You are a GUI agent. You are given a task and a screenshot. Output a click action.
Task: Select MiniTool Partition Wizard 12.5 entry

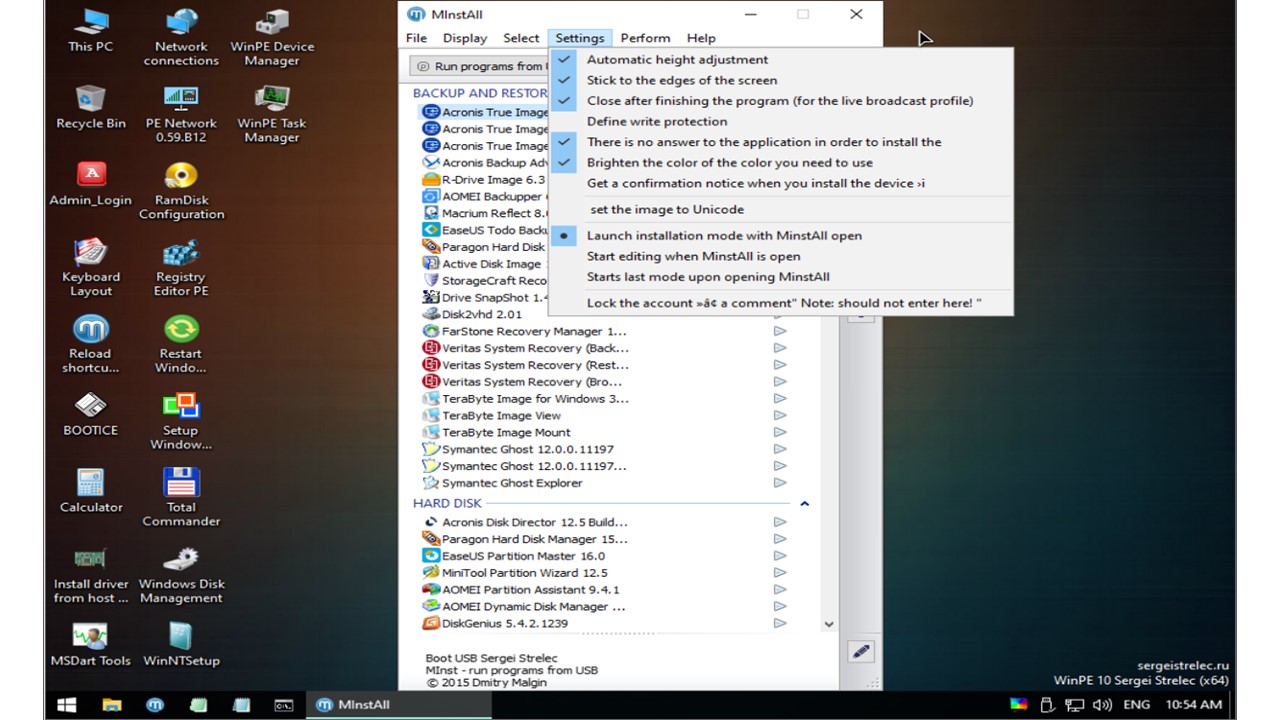point(516,573)
